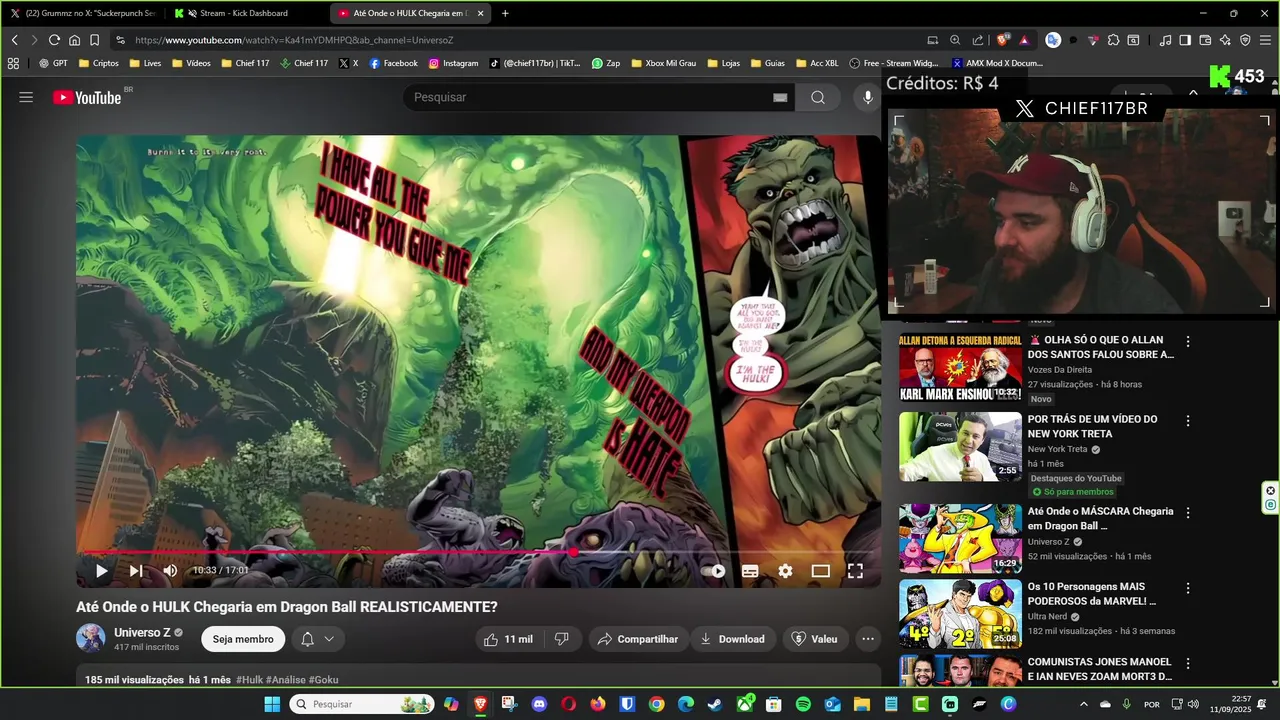Like the video with 11 mil

[508, 639]
